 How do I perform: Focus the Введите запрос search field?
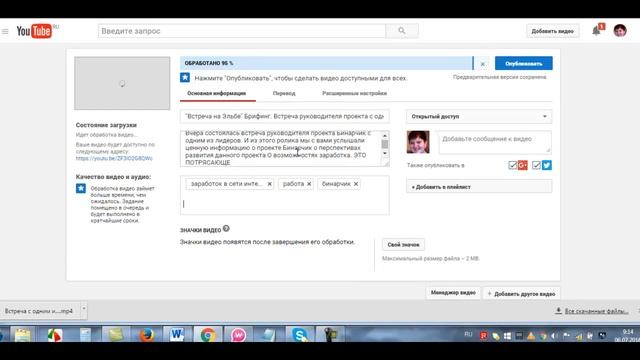coord(242,31)
